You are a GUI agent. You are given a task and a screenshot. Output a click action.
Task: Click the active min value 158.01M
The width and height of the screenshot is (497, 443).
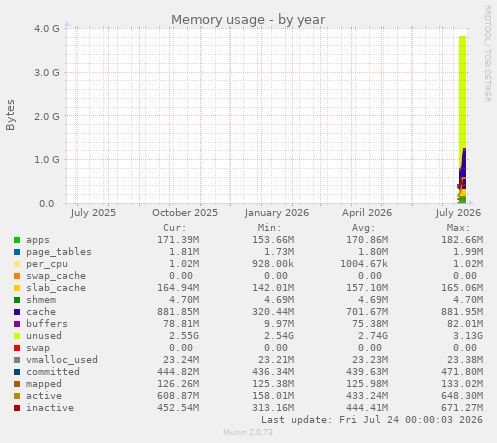273,396
